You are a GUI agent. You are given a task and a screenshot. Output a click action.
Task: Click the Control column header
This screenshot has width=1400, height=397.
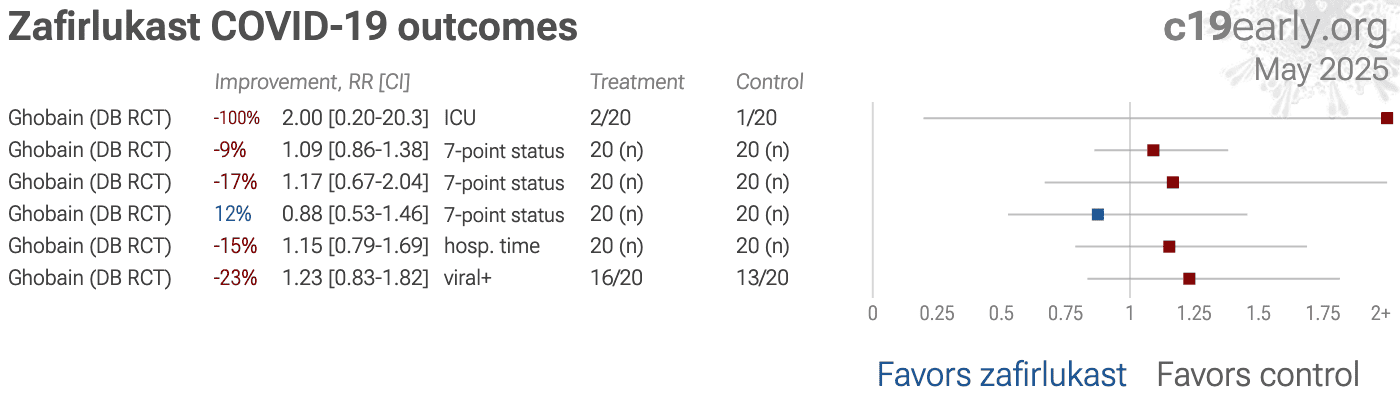pos(770,82)
